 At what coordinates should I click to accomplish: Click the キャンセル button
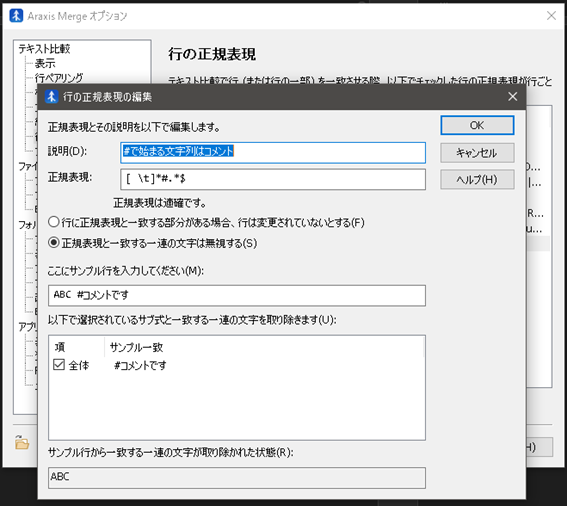(477, 153)
